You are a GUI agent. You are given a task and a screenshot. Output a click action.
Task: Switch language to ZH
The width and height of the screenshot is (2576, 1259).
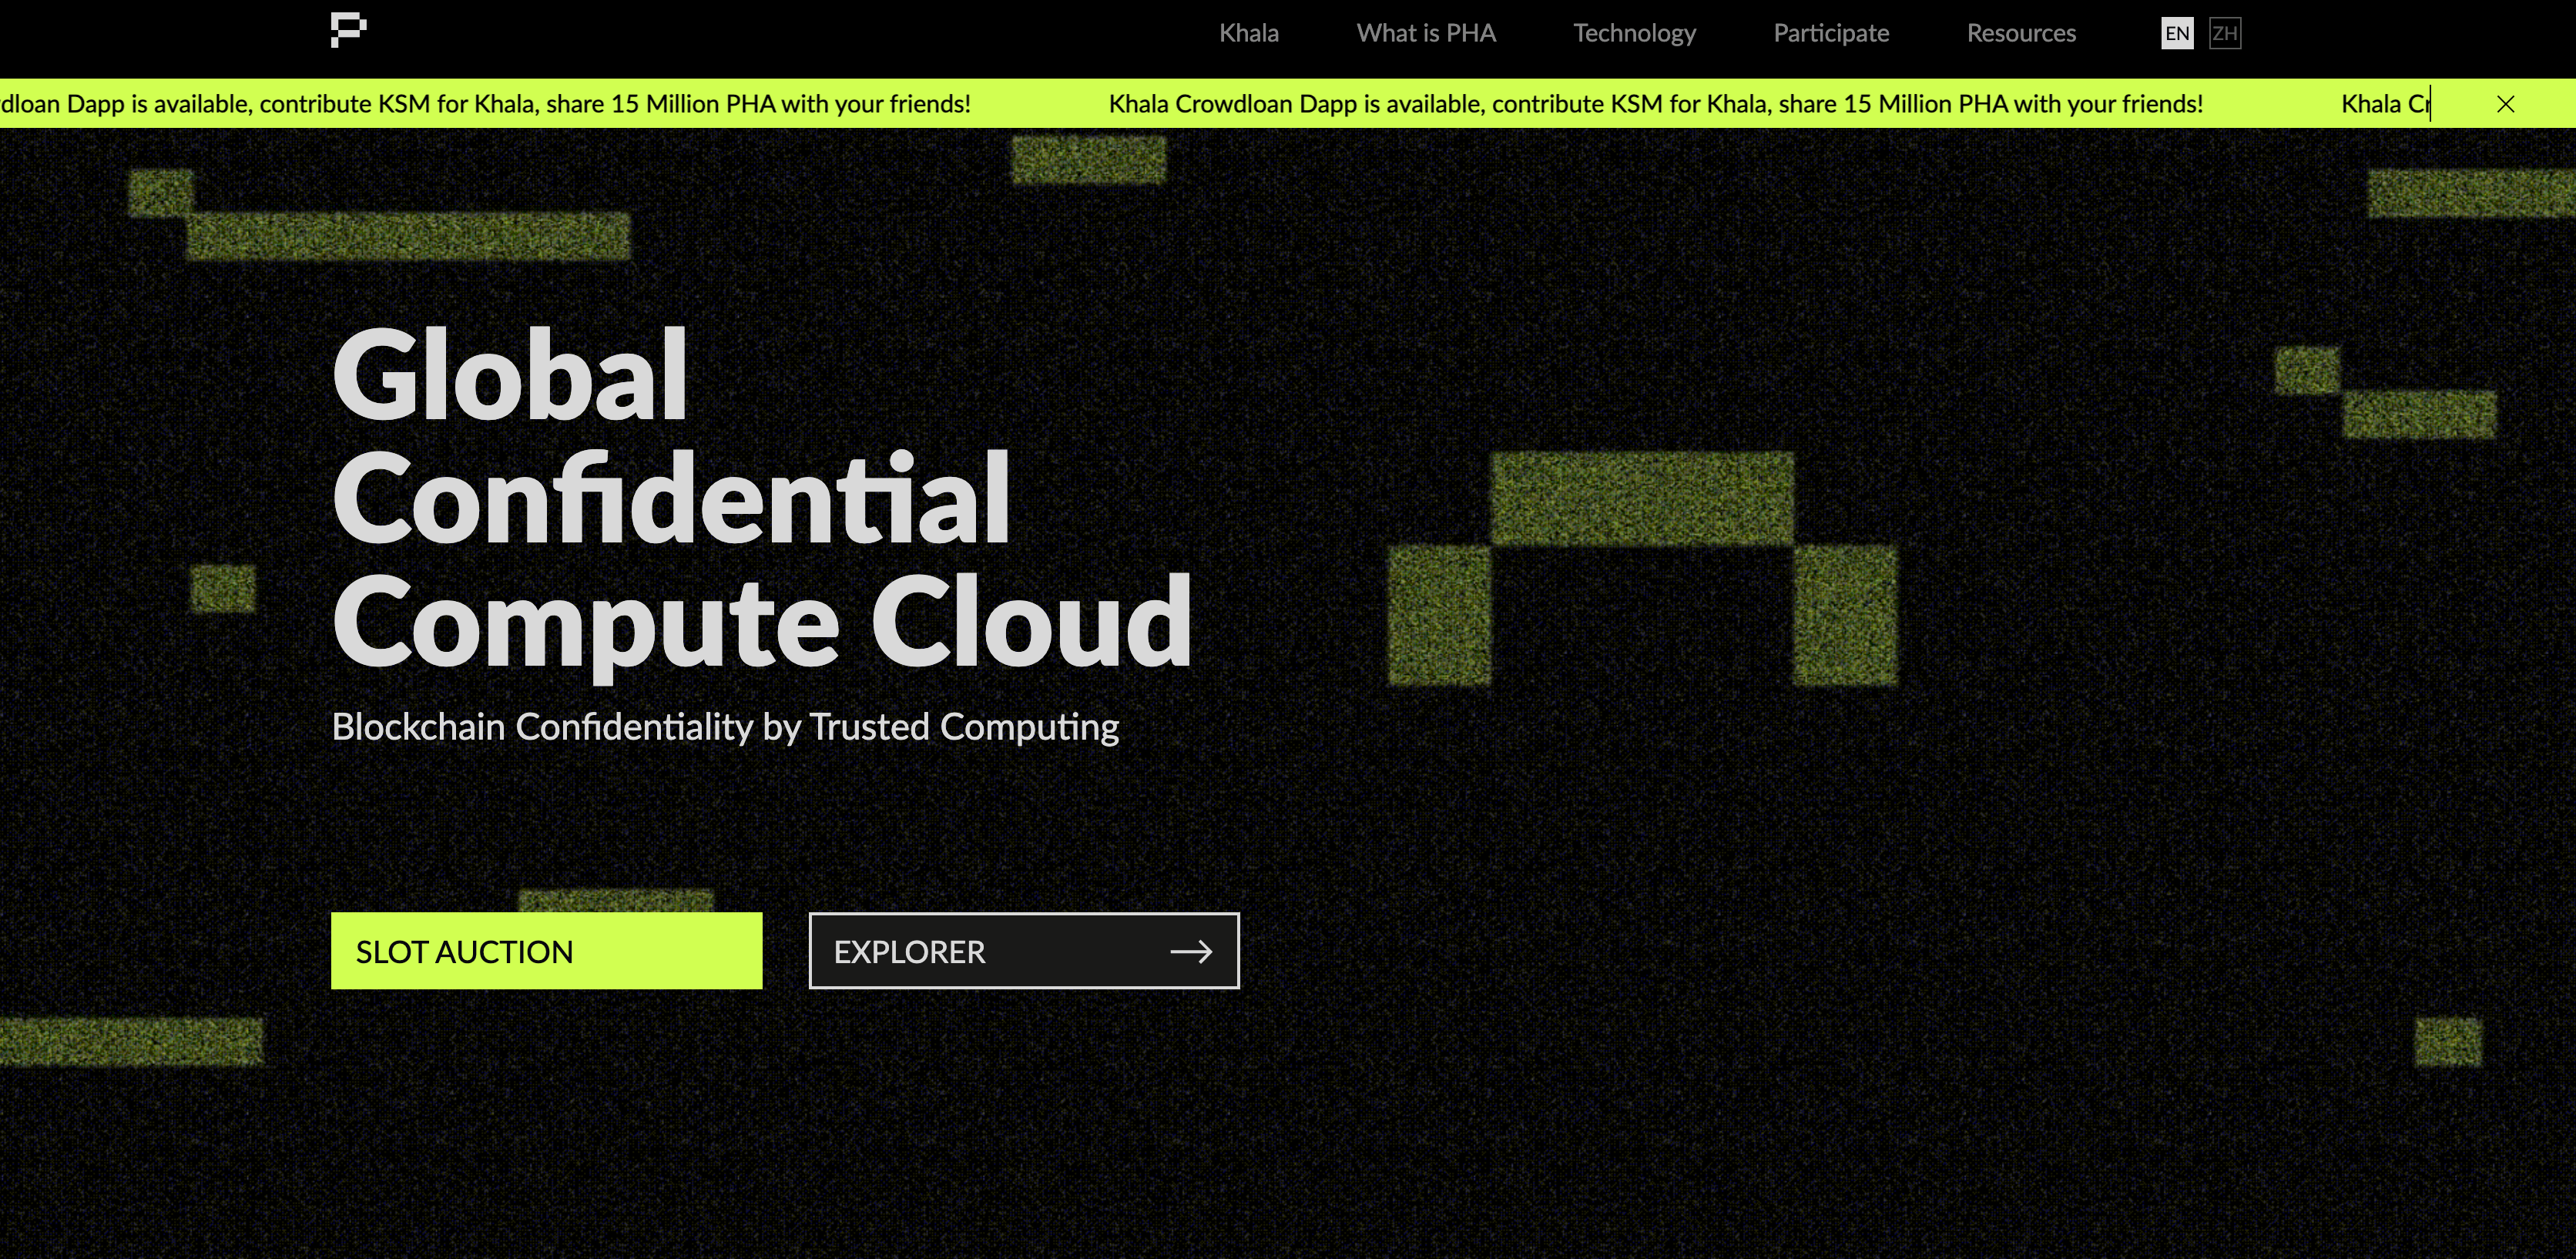coord(2225,34)
